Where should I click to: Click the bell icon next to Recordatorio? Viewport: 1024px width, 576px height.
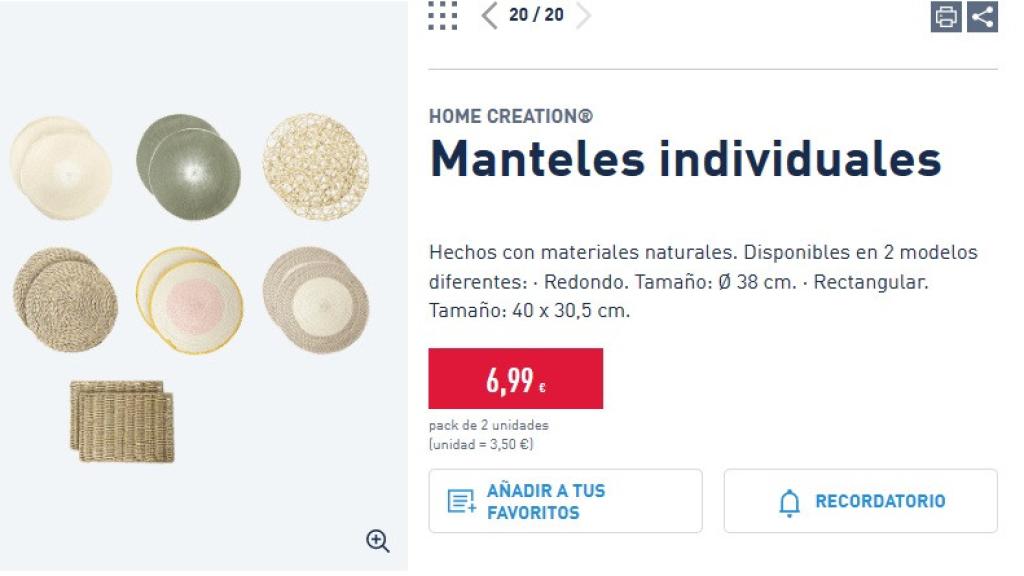790,501
